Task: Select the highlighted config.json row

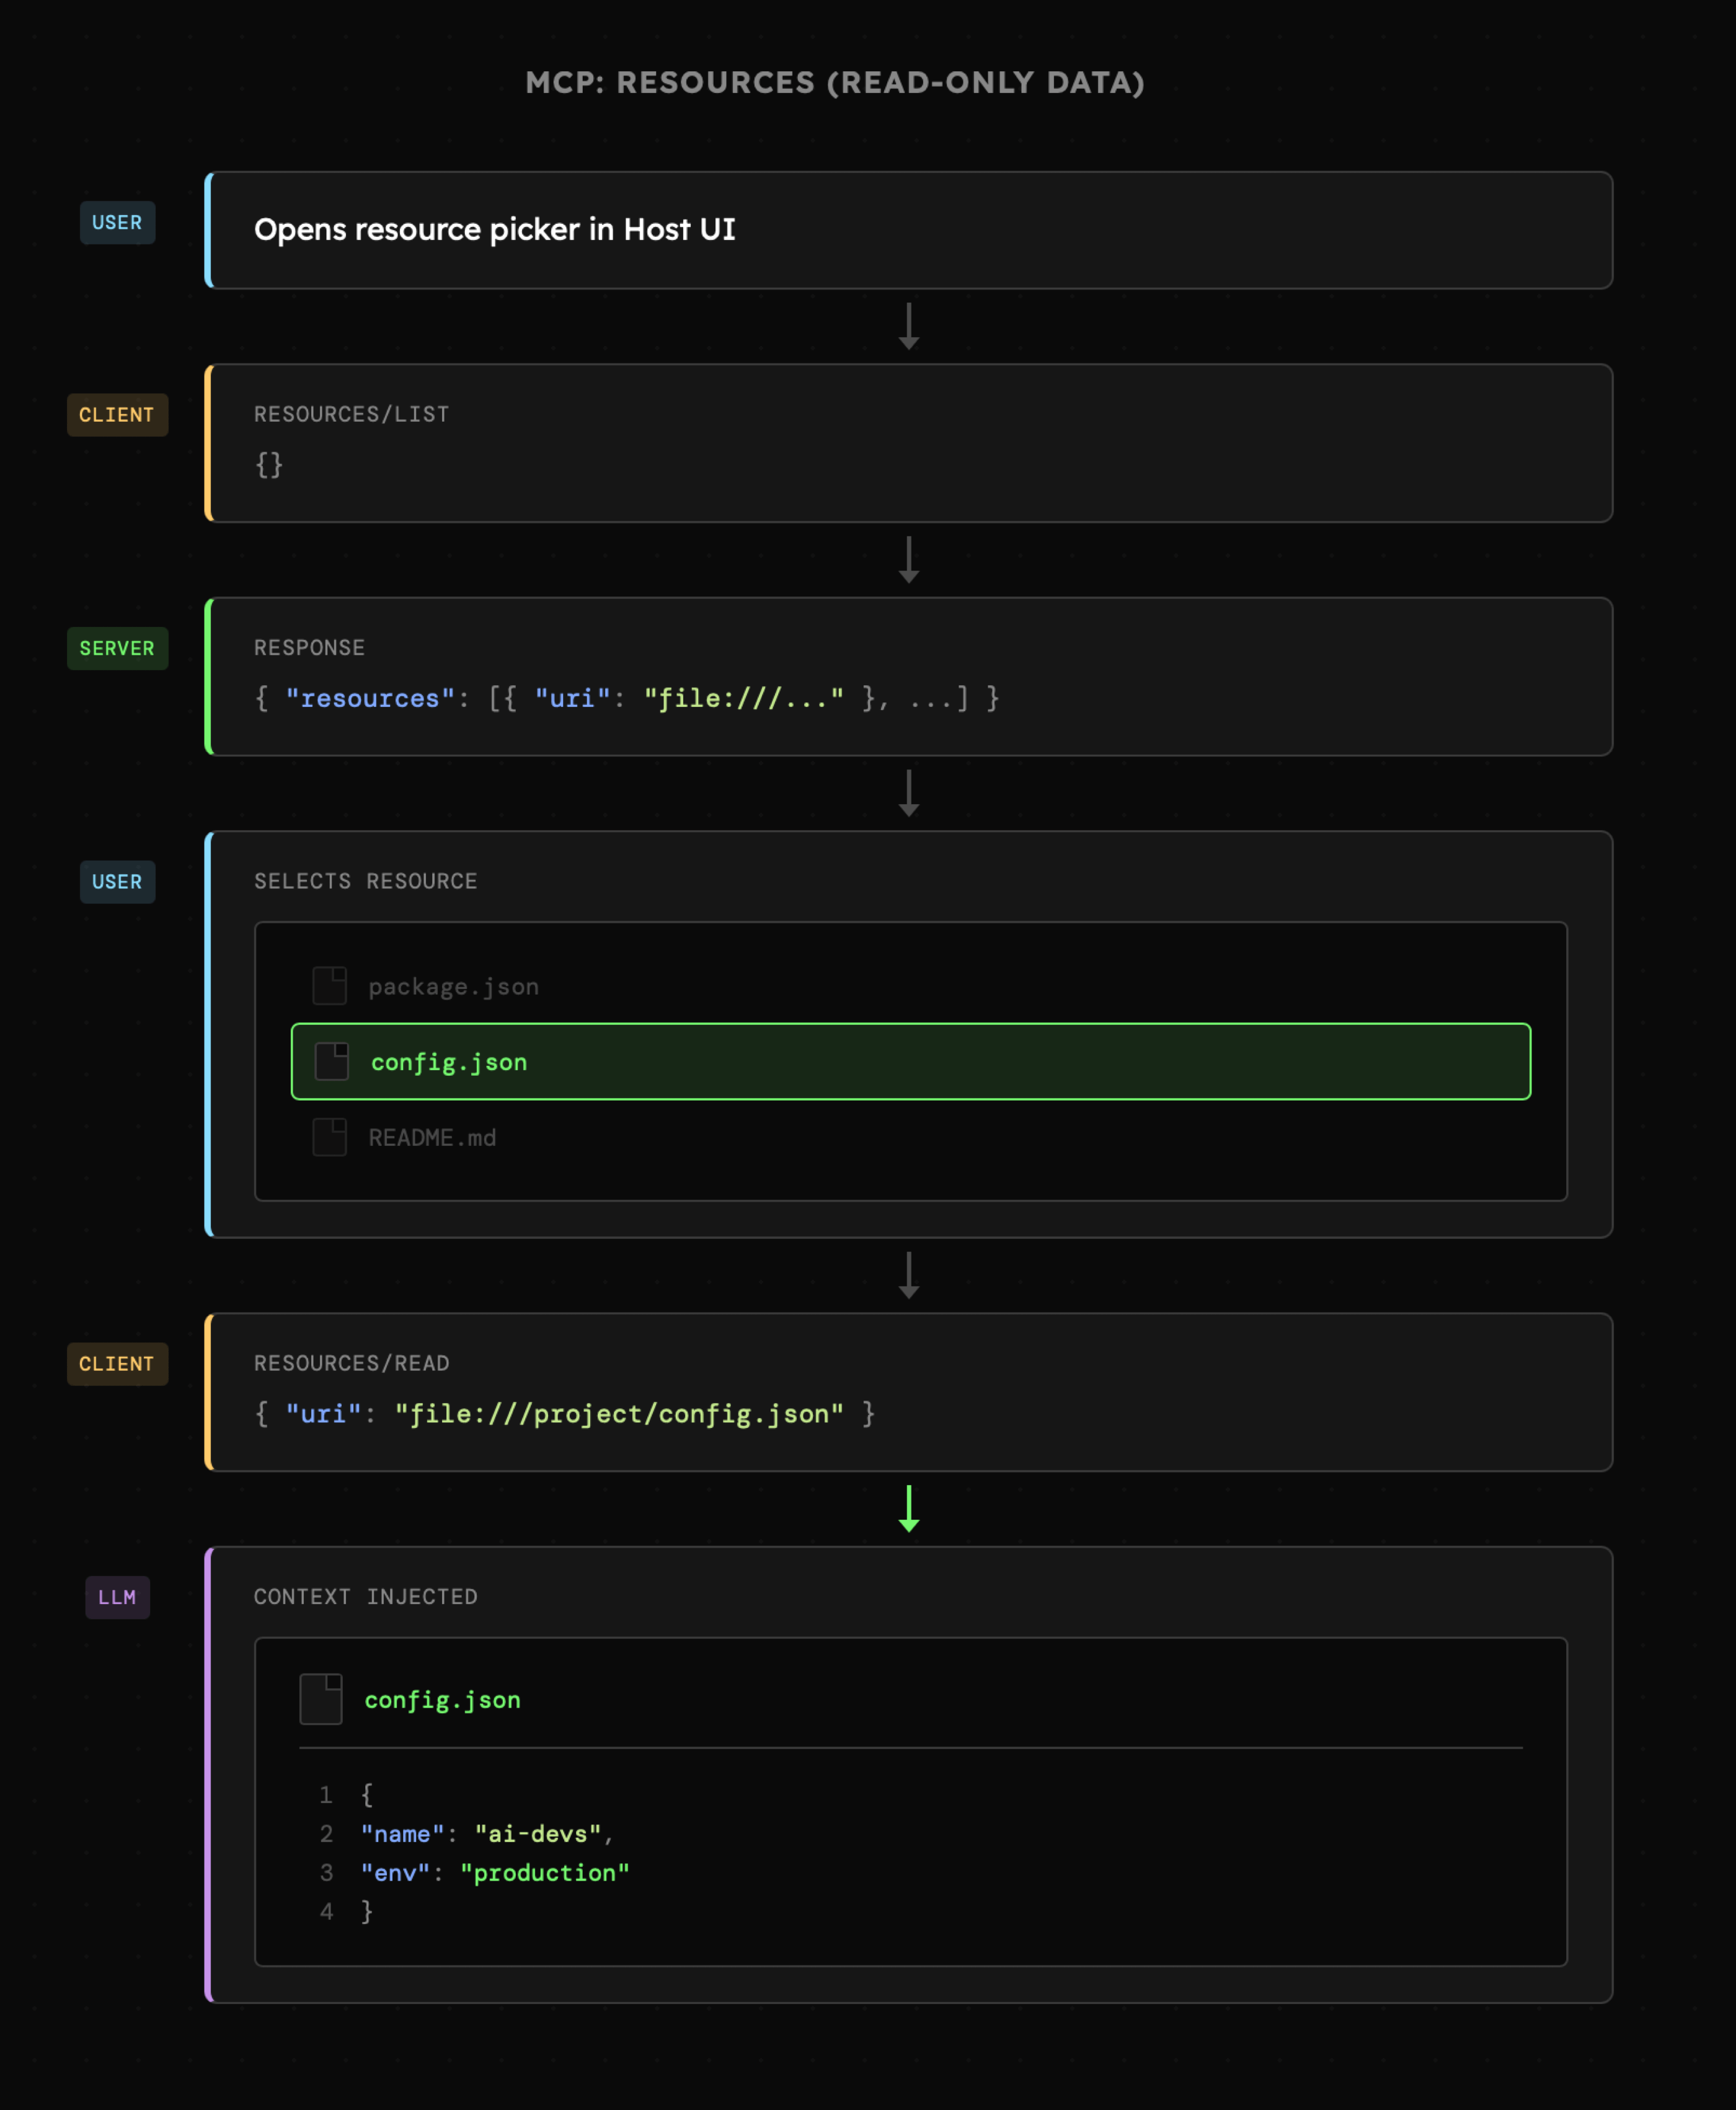Action: 910,1061
